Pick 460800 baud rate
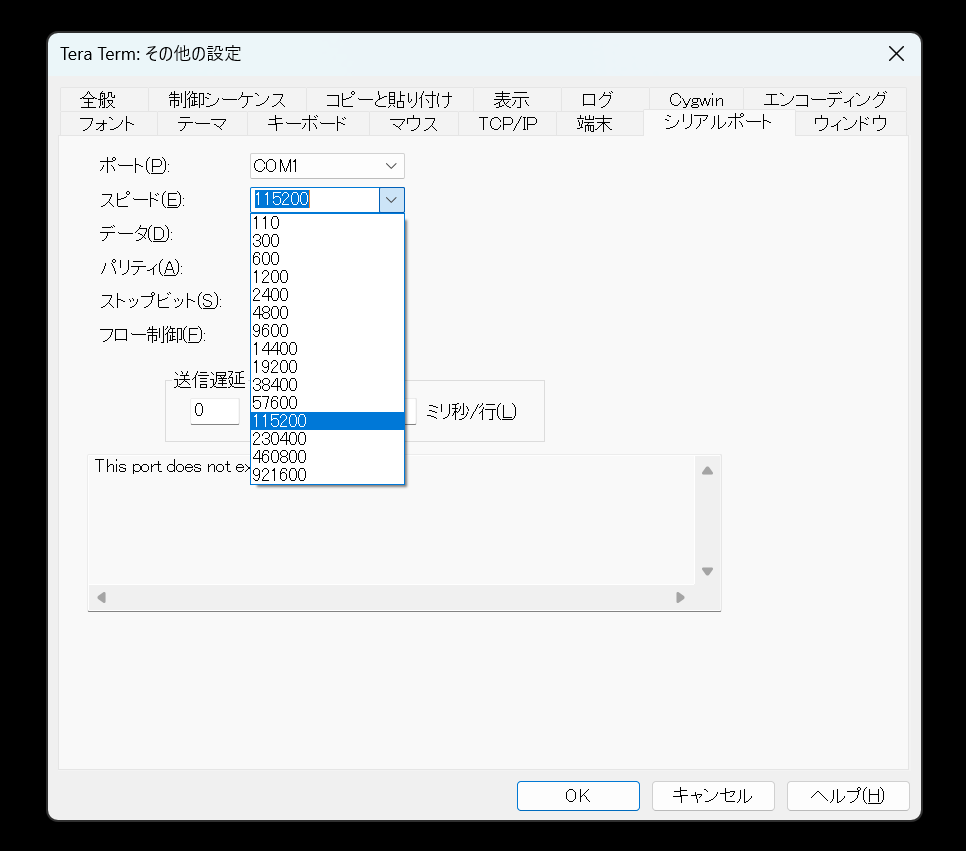This screenshot has height=851, width=966. coord(327,457)
